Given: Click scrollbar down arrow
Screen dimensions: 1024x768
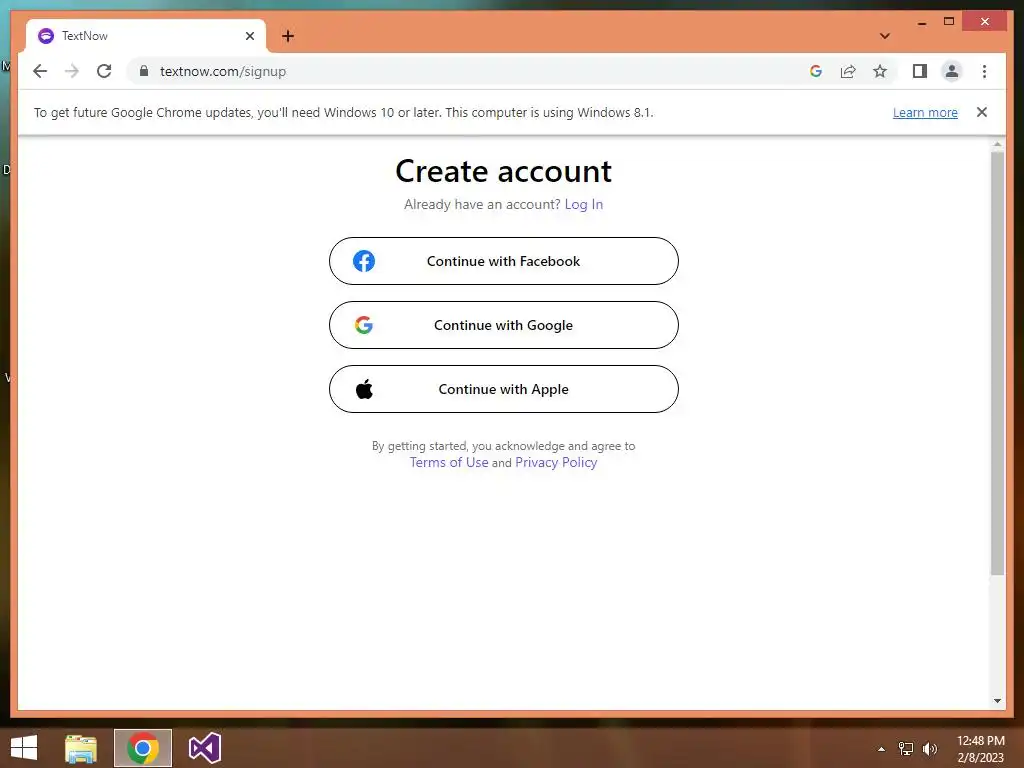Looking at the screenshot, I should [x=997, y=701].
